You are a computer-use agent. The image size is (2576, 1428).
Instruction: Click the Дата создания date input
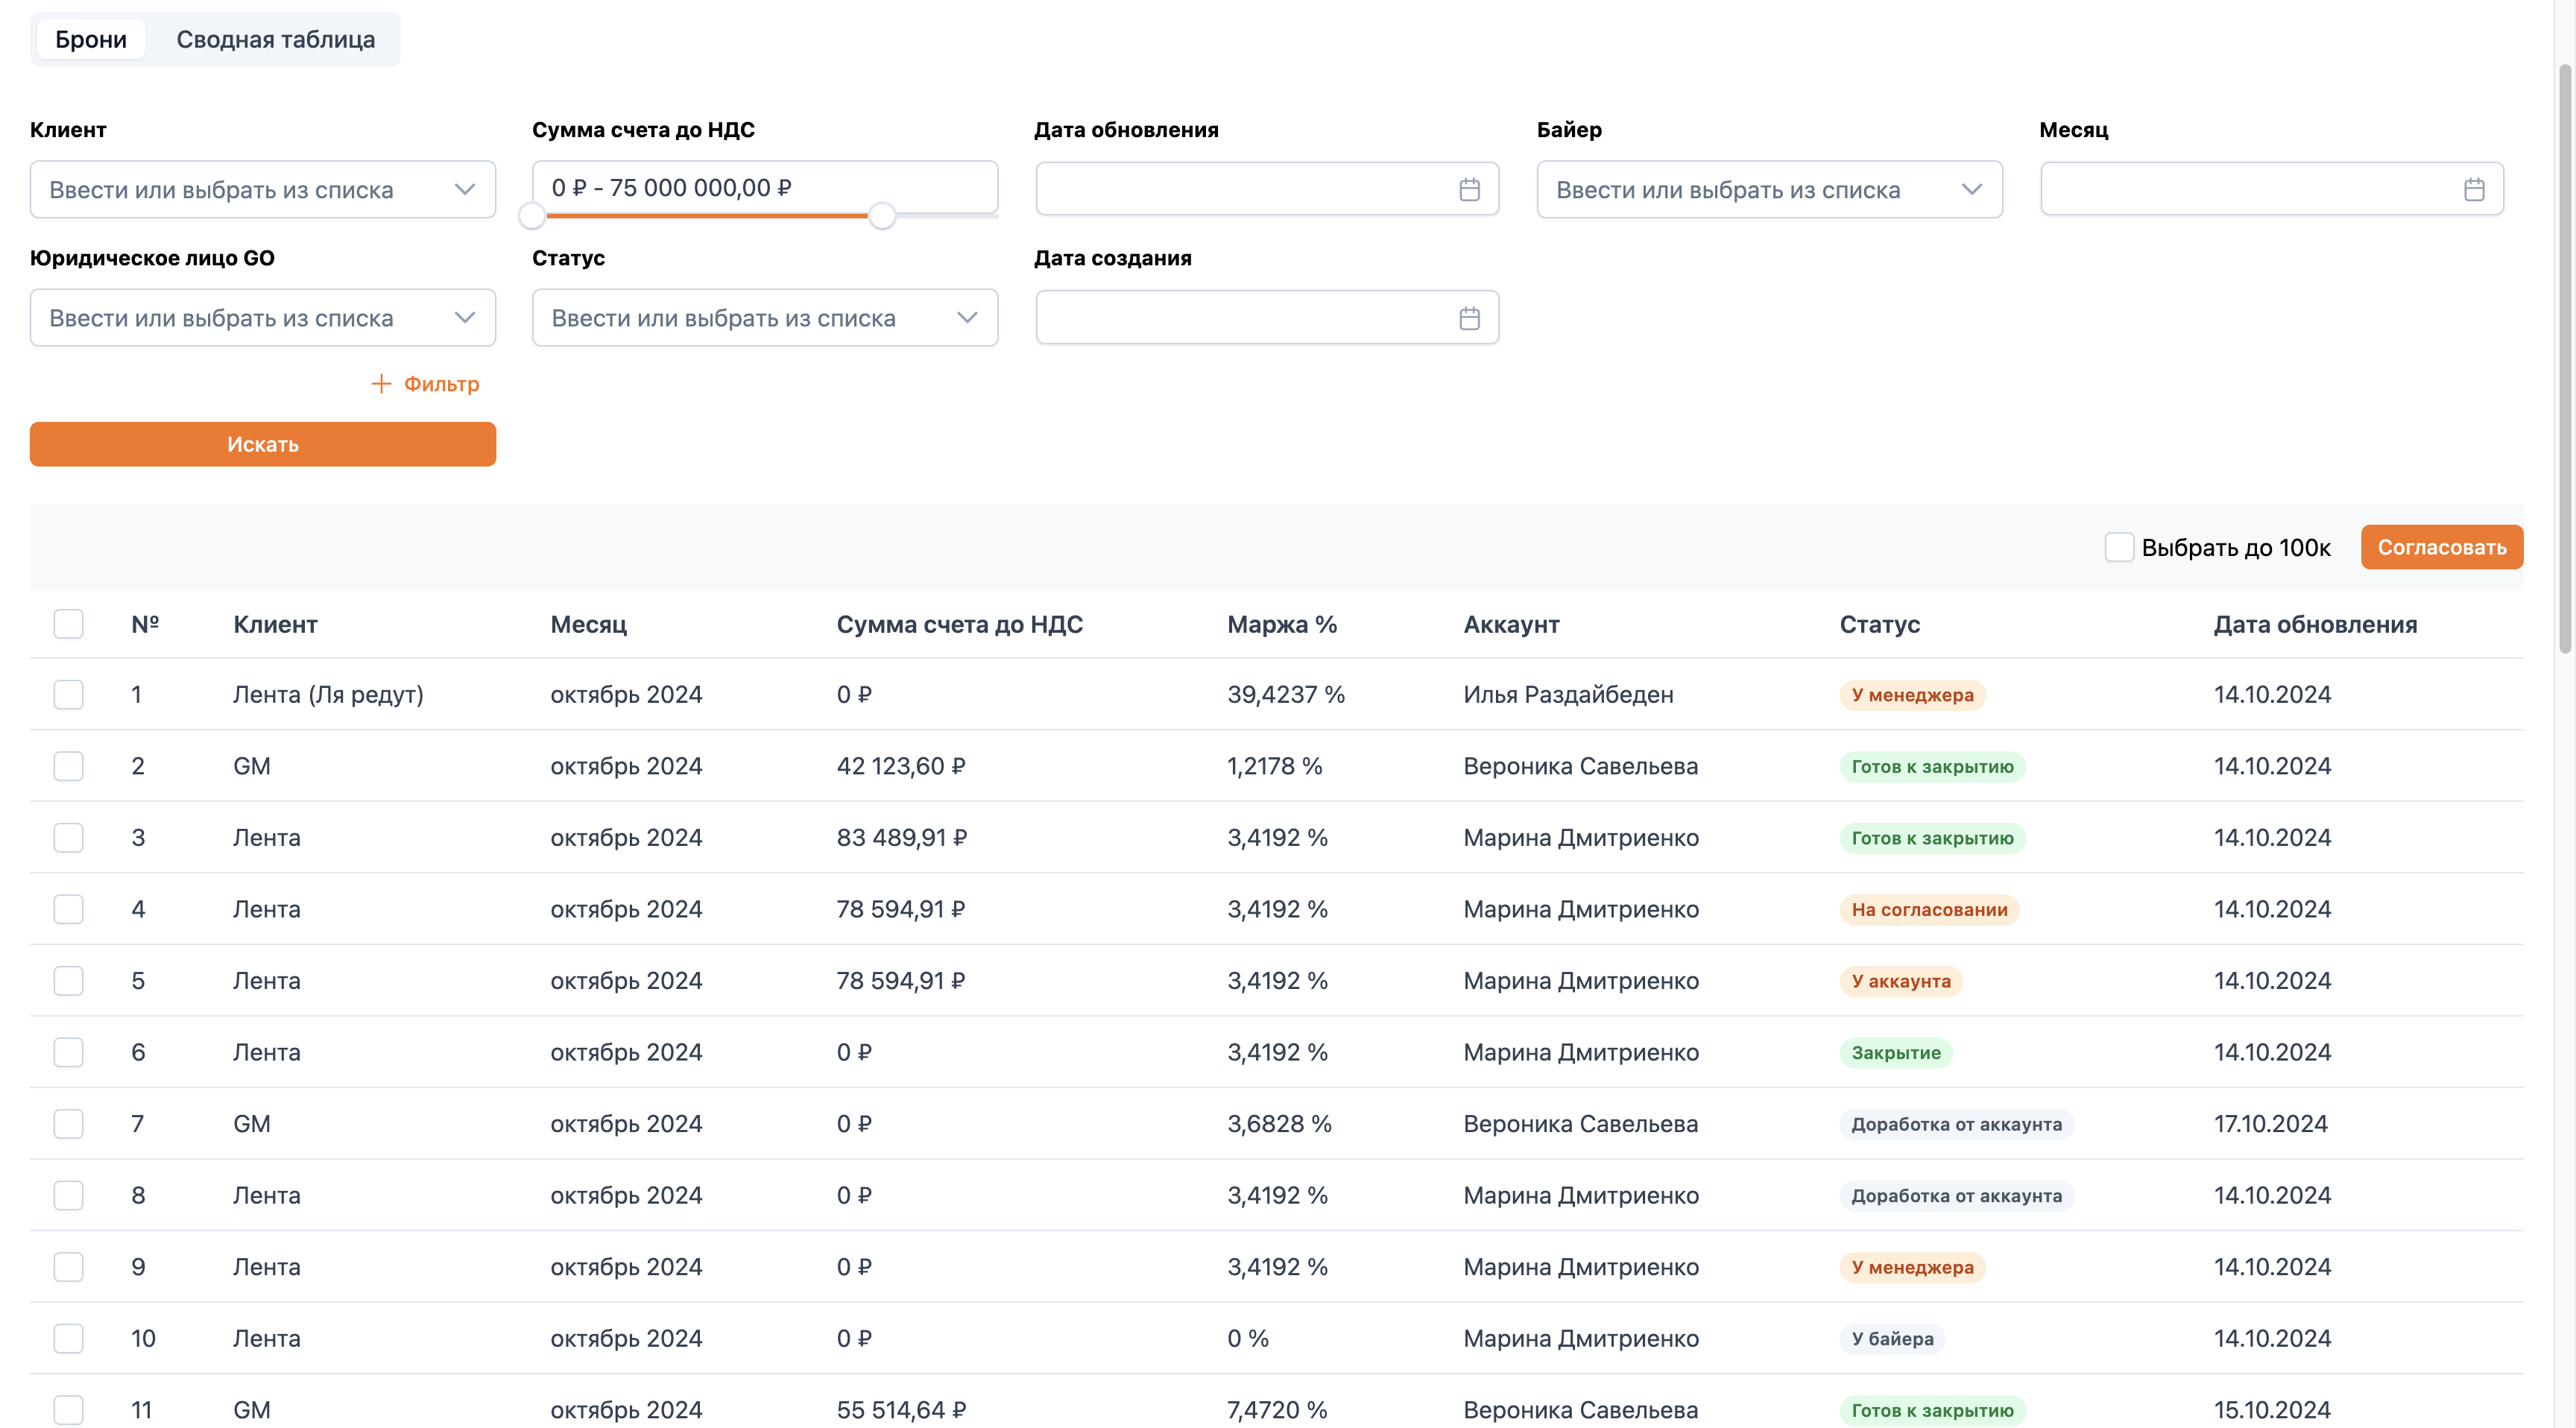1267,318
